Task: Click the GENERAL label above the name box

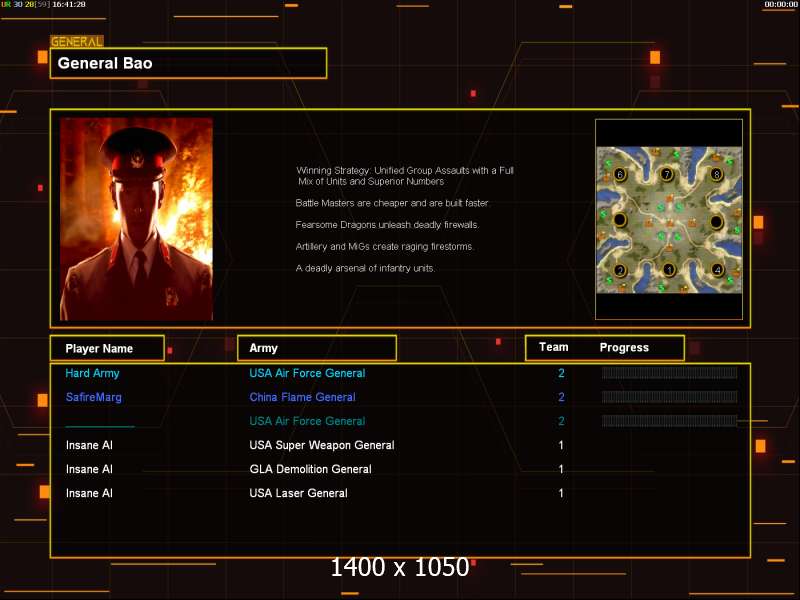Action: tap(77, 41)
